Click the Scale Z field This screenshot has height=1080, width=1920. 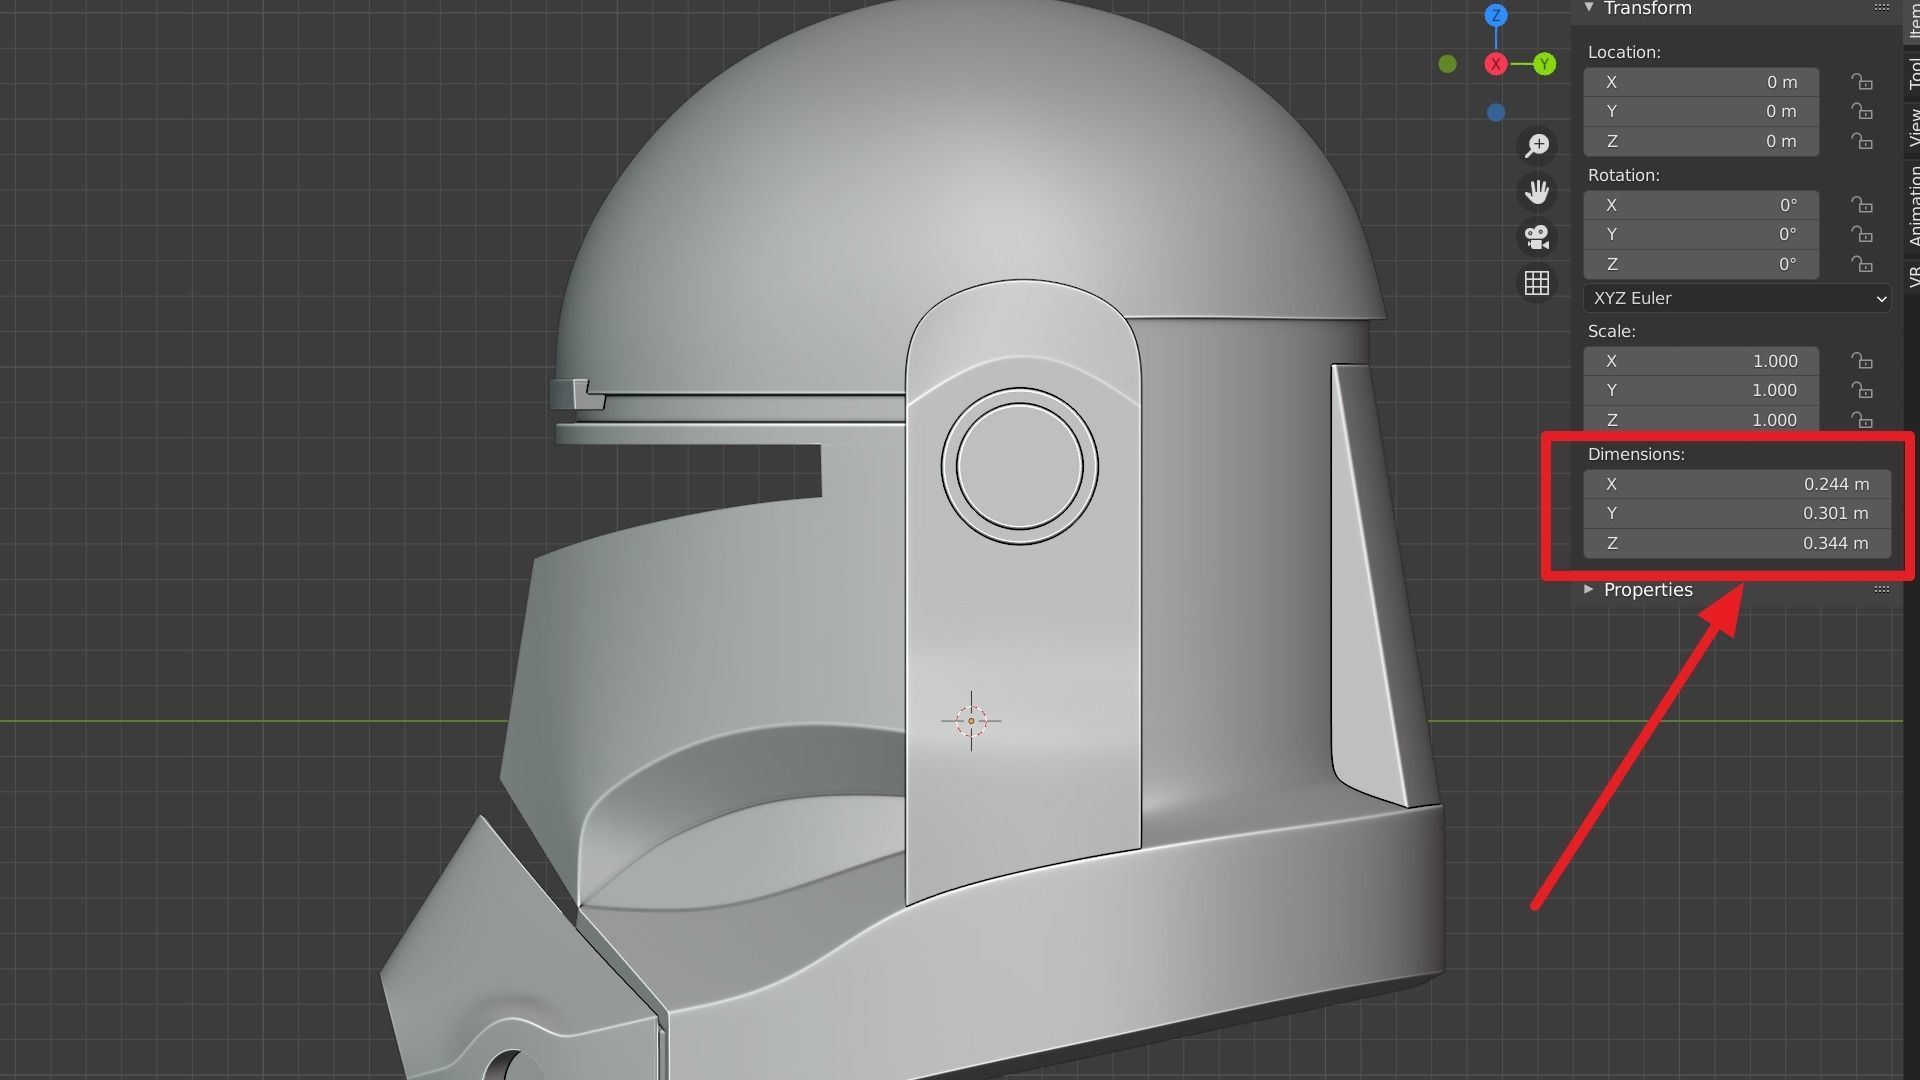coord(1701,420)
